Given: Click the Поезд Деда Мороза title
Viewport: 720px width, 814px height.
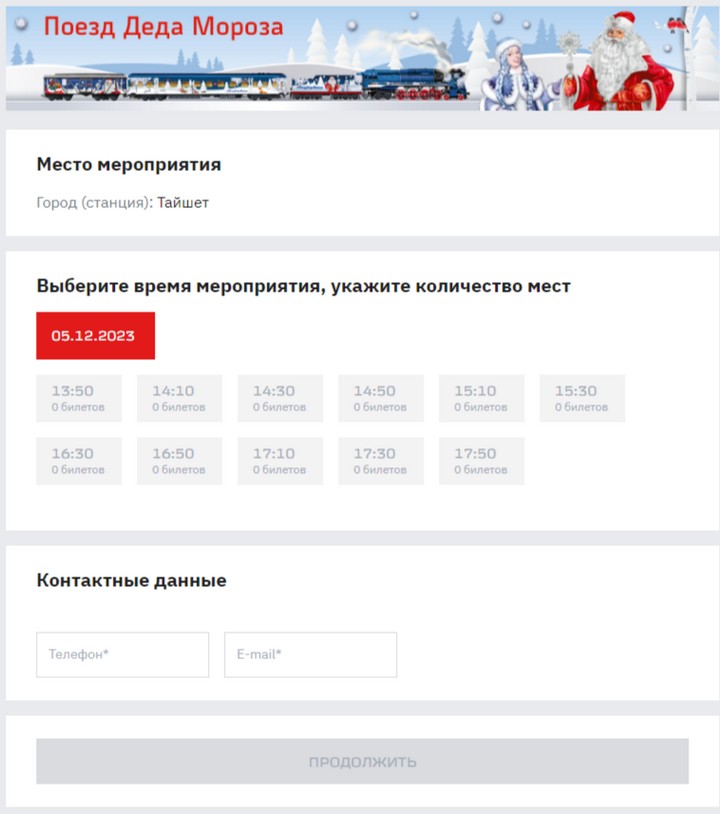Looking at the screenshot, I should (164, 27).
